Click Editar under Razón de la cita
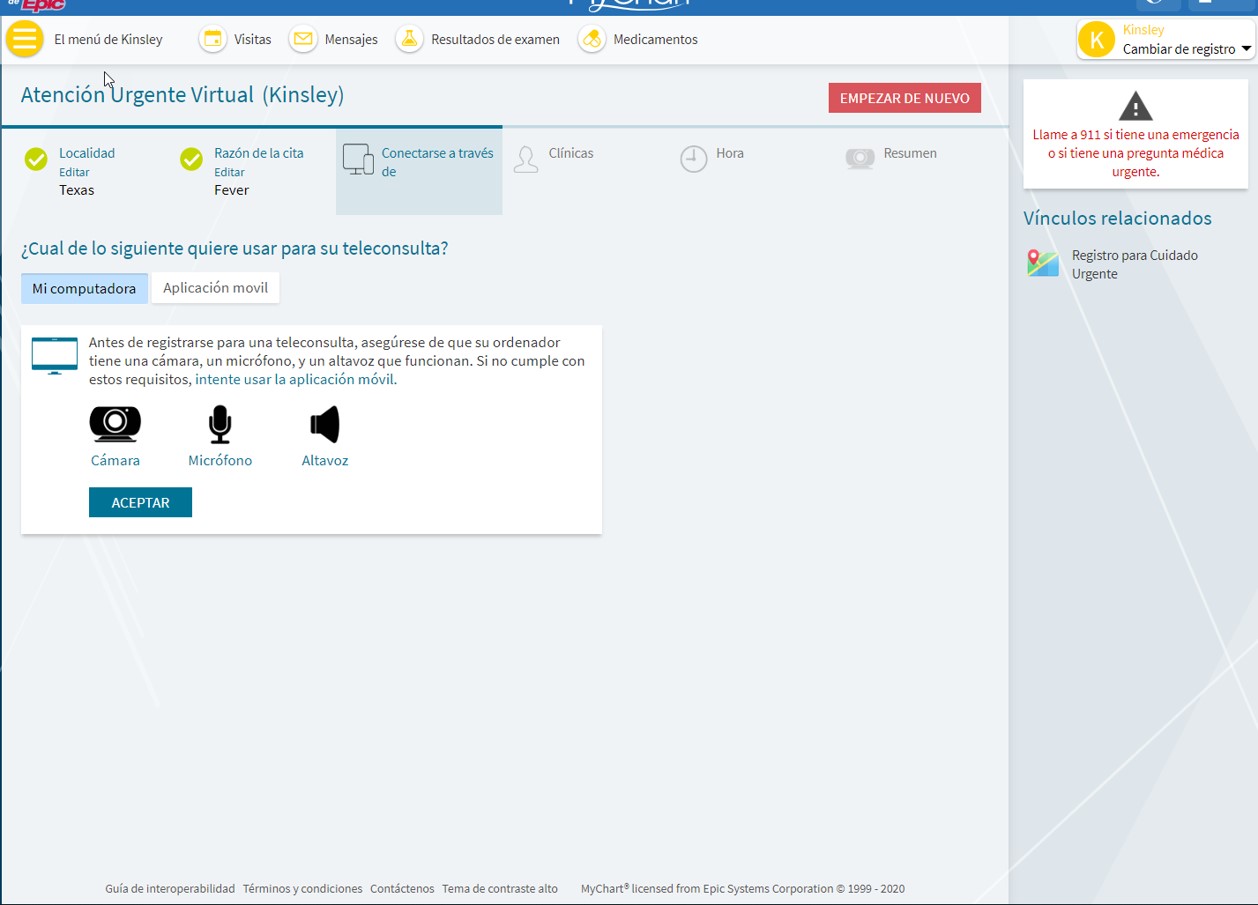Screen dimensions: 1258x905 coord(229,172)
